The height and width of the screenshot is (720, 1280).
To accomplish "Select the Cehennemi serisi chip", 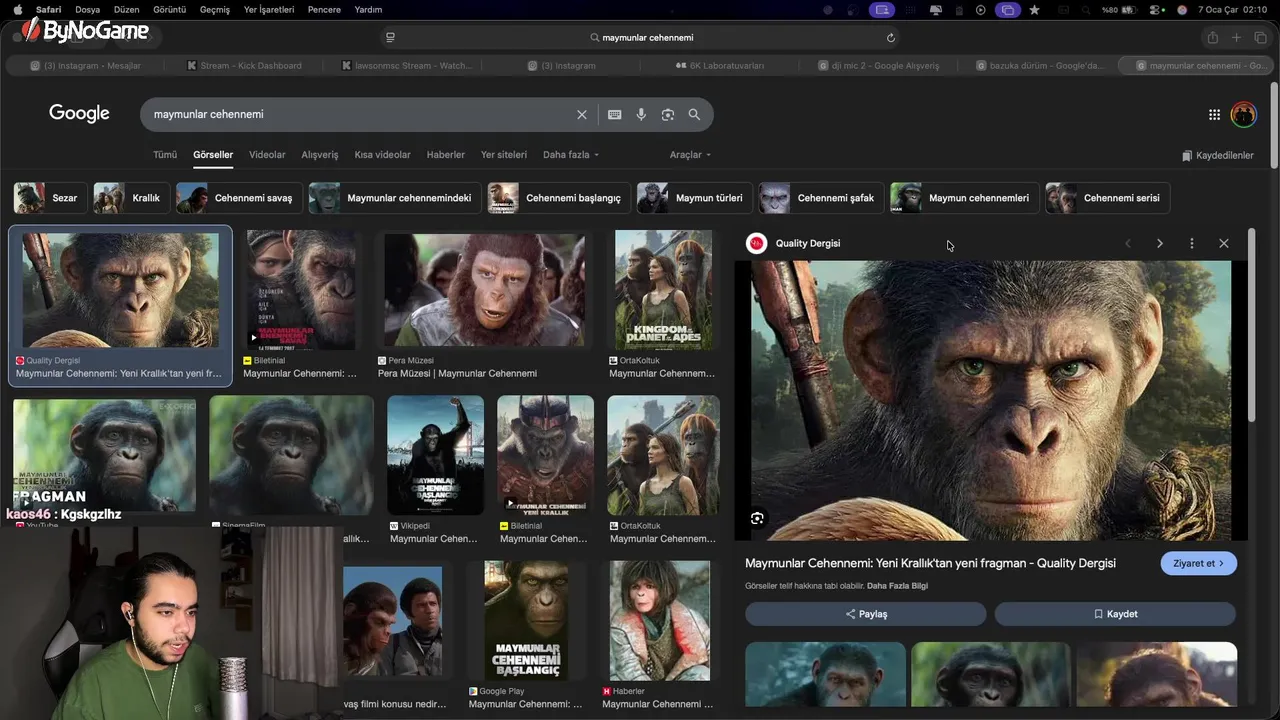I will pyautogui.click(x=1107, y=198).
